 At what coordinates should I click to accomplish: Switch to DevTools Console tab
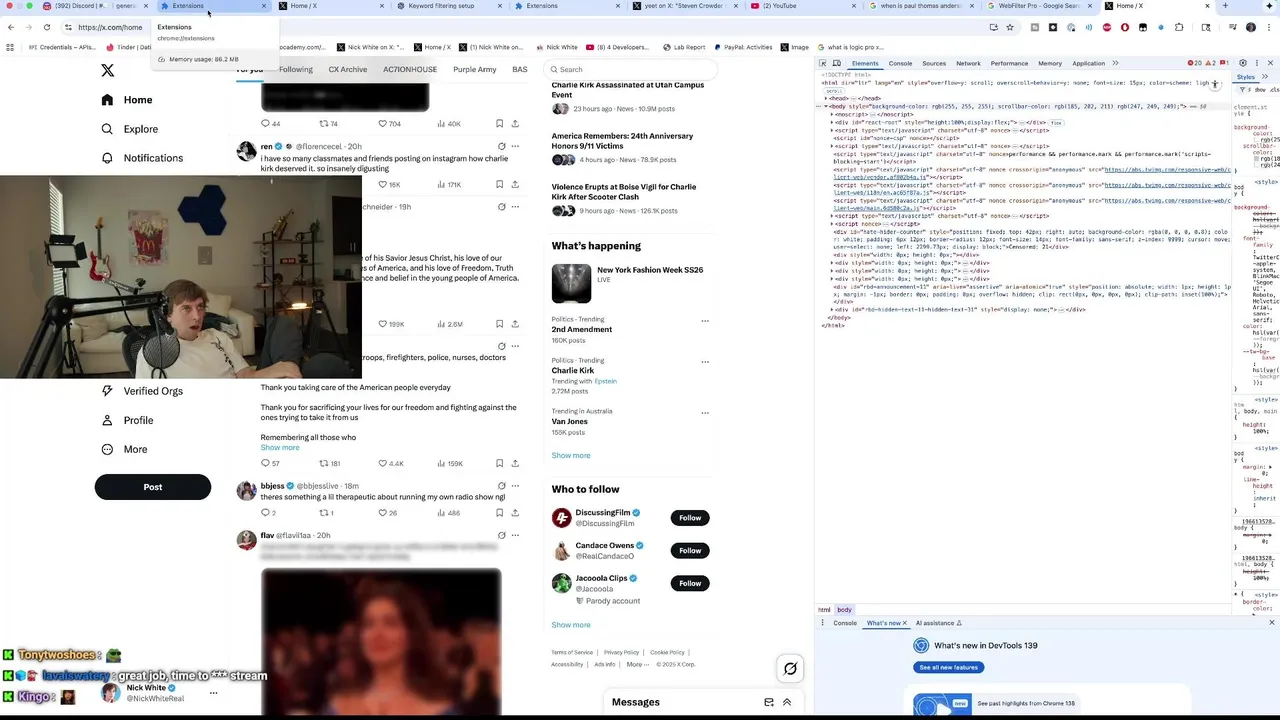click(x=900, y=63)
